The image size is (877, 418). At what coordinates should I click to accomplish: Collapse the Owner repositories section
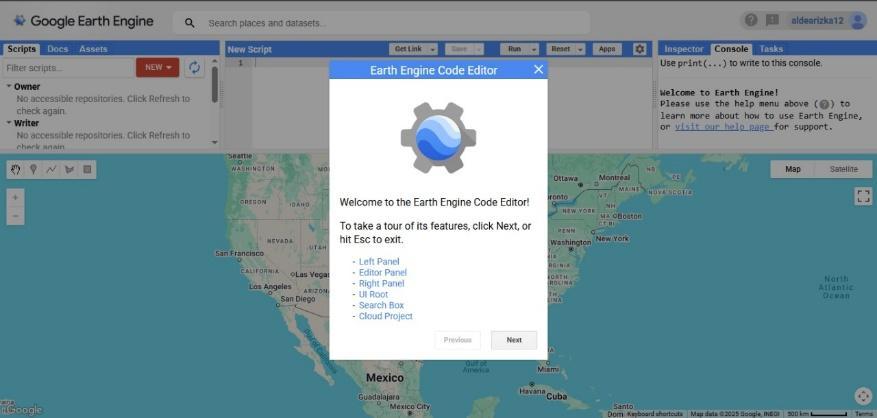point(9,87)
